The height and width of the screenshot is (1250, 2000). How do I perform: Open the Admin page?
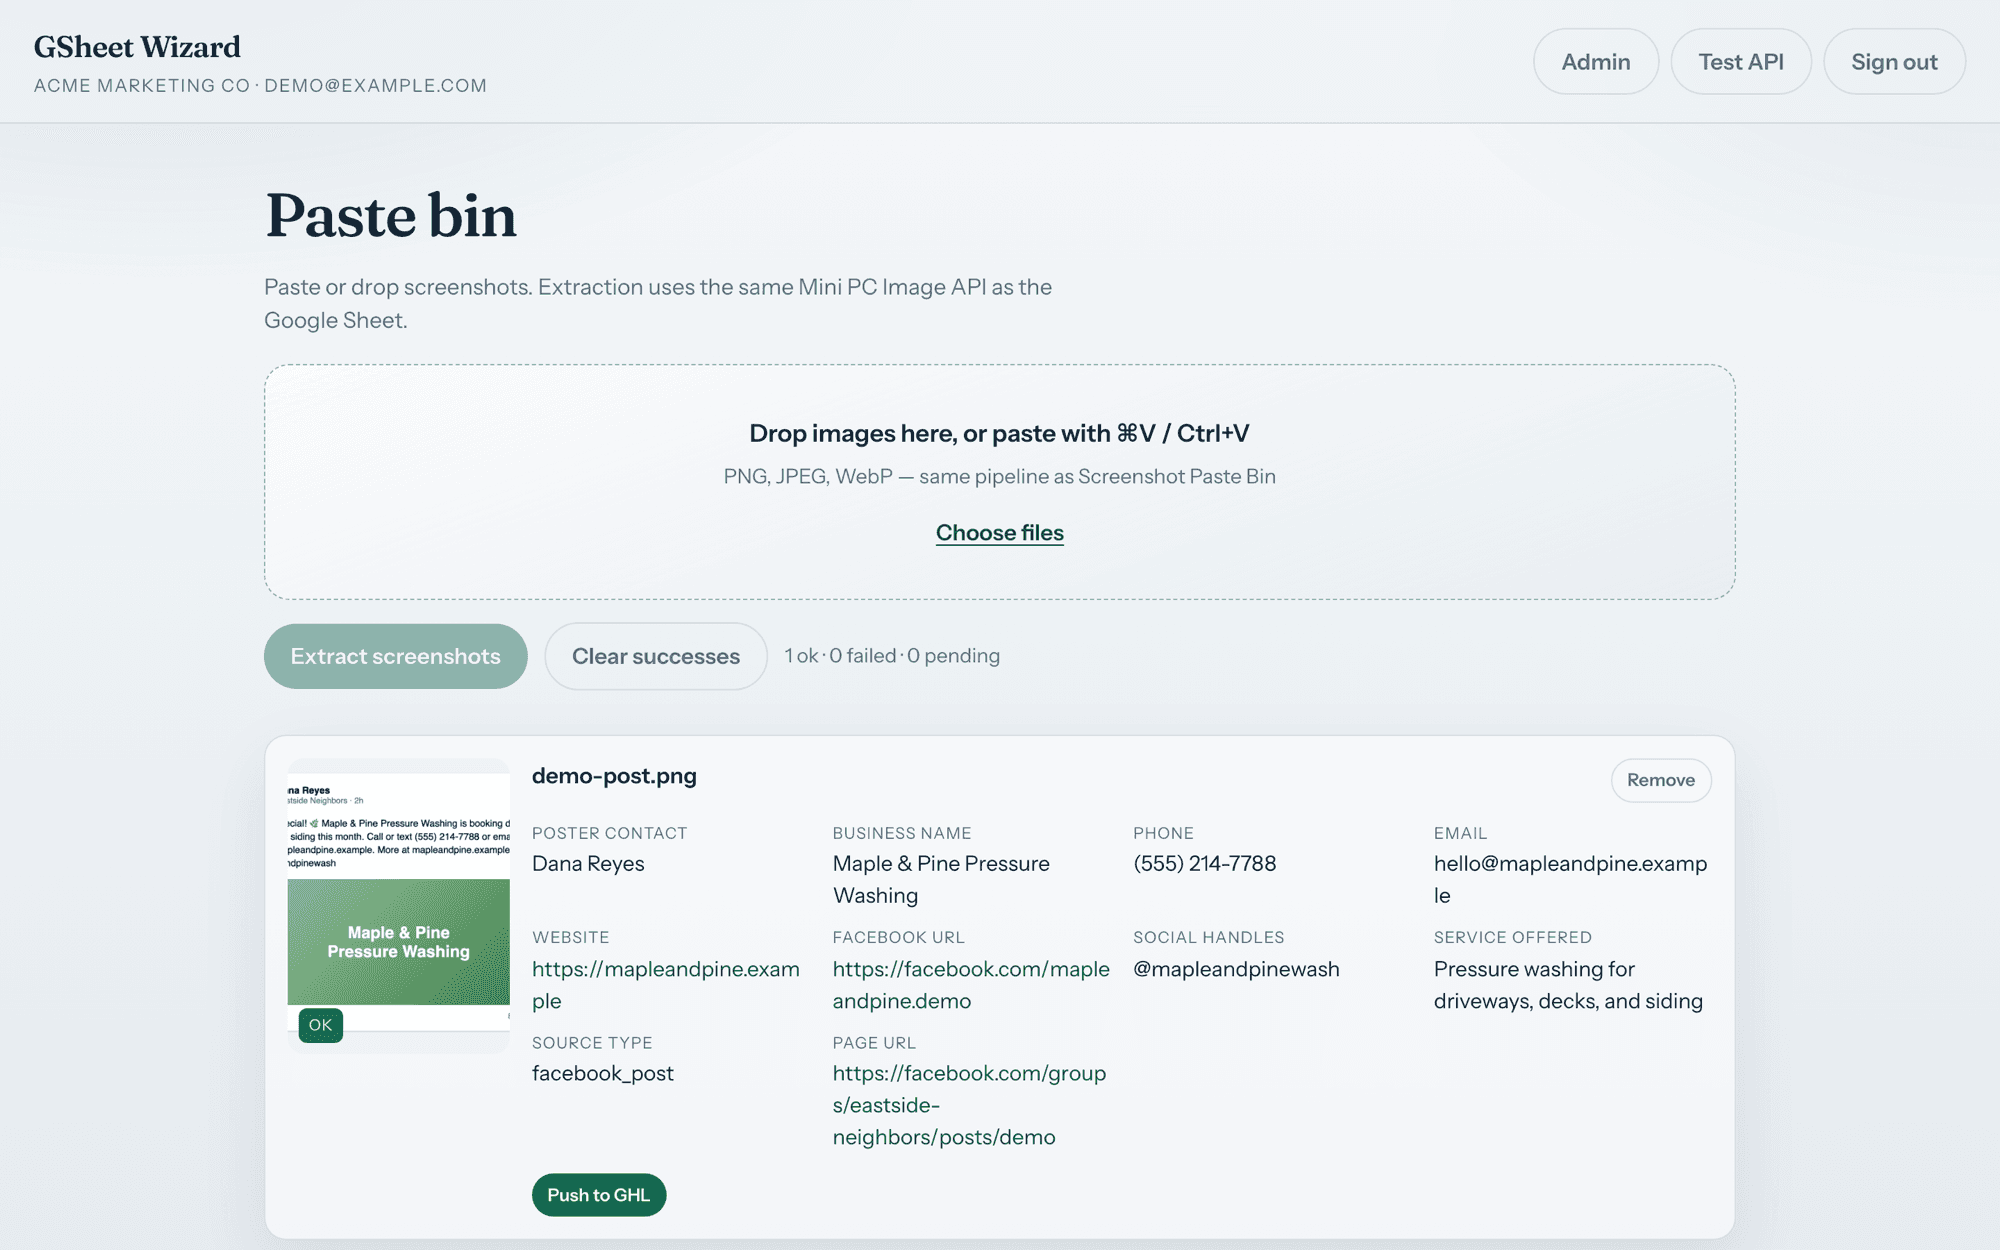pyautogui.click(x=1595, y=62)
